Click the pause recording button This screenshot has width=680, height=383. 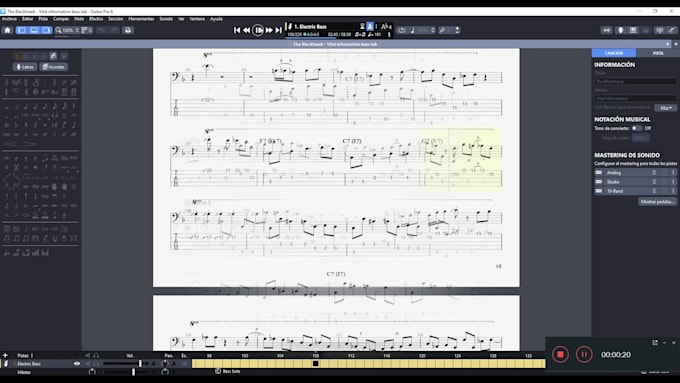pyautogui.click(x=584, y=354)
